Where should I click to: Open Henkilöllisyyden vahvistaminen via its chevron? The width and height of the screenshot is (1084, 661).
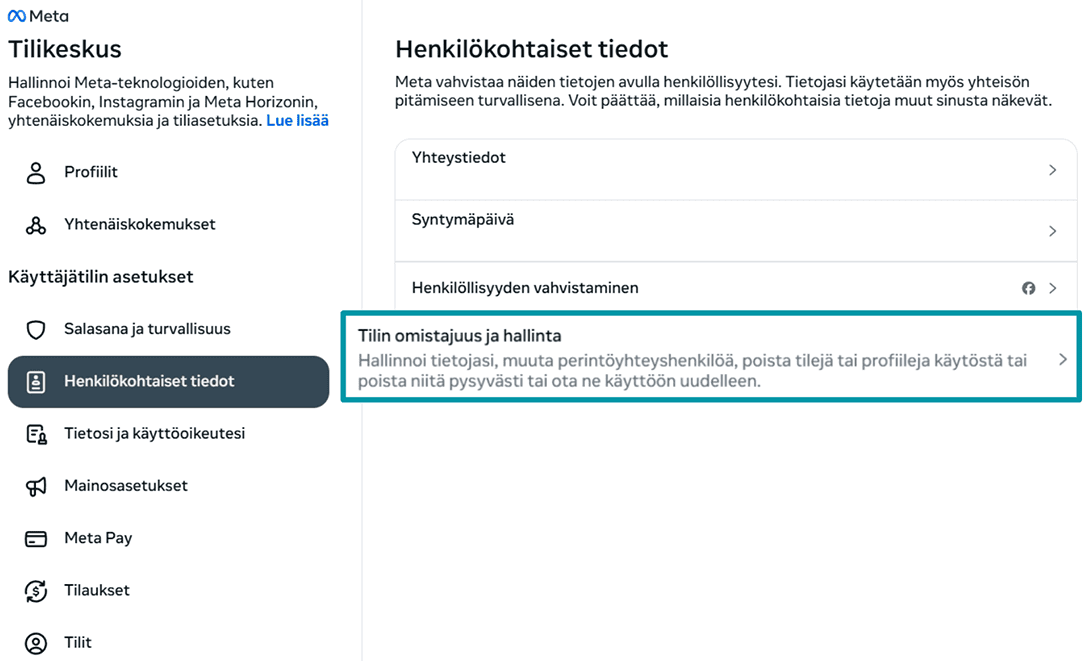tap(1052, 288)
